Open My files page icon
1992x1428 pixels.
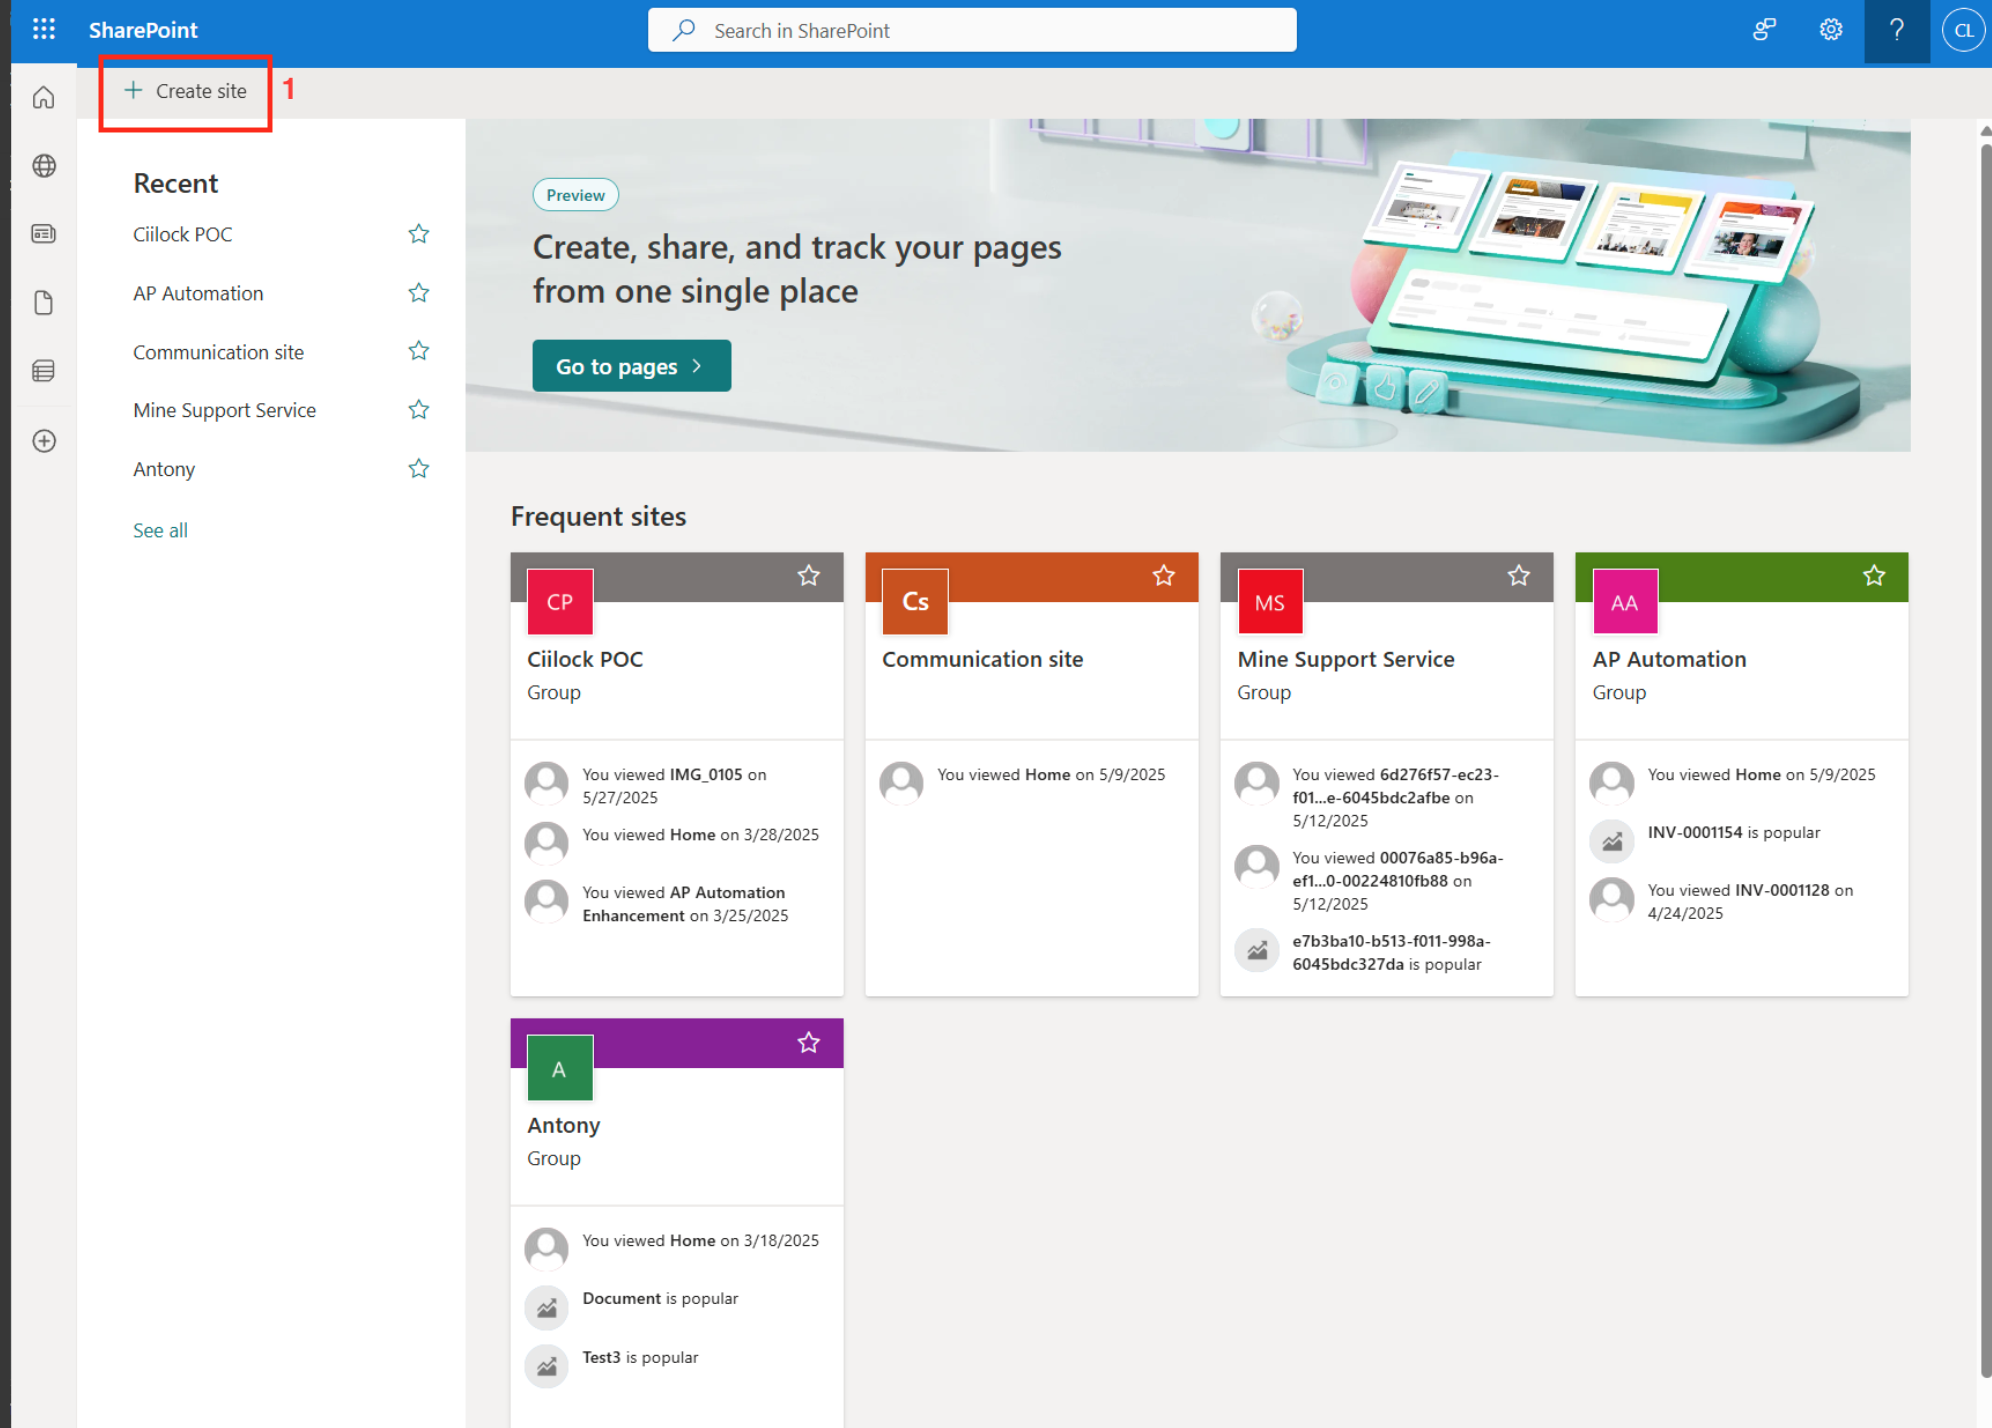[x=44, y=303]
